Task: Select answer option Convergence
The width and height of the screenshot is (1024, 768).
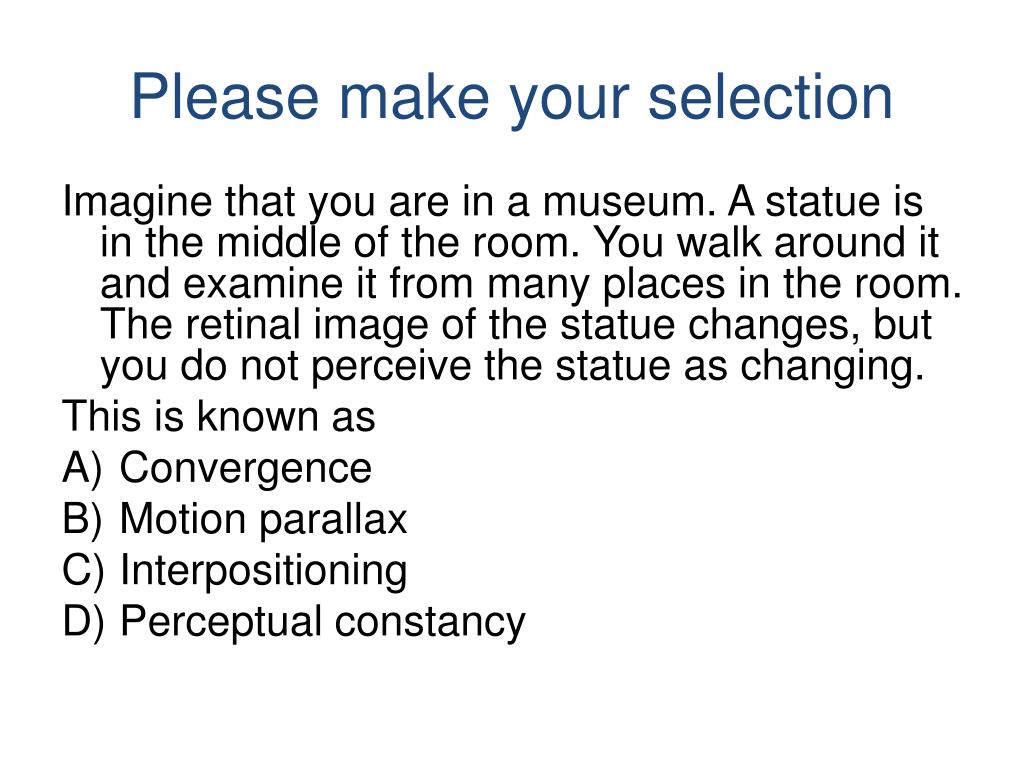Action: pyautogui.click(x=246, y=469)
